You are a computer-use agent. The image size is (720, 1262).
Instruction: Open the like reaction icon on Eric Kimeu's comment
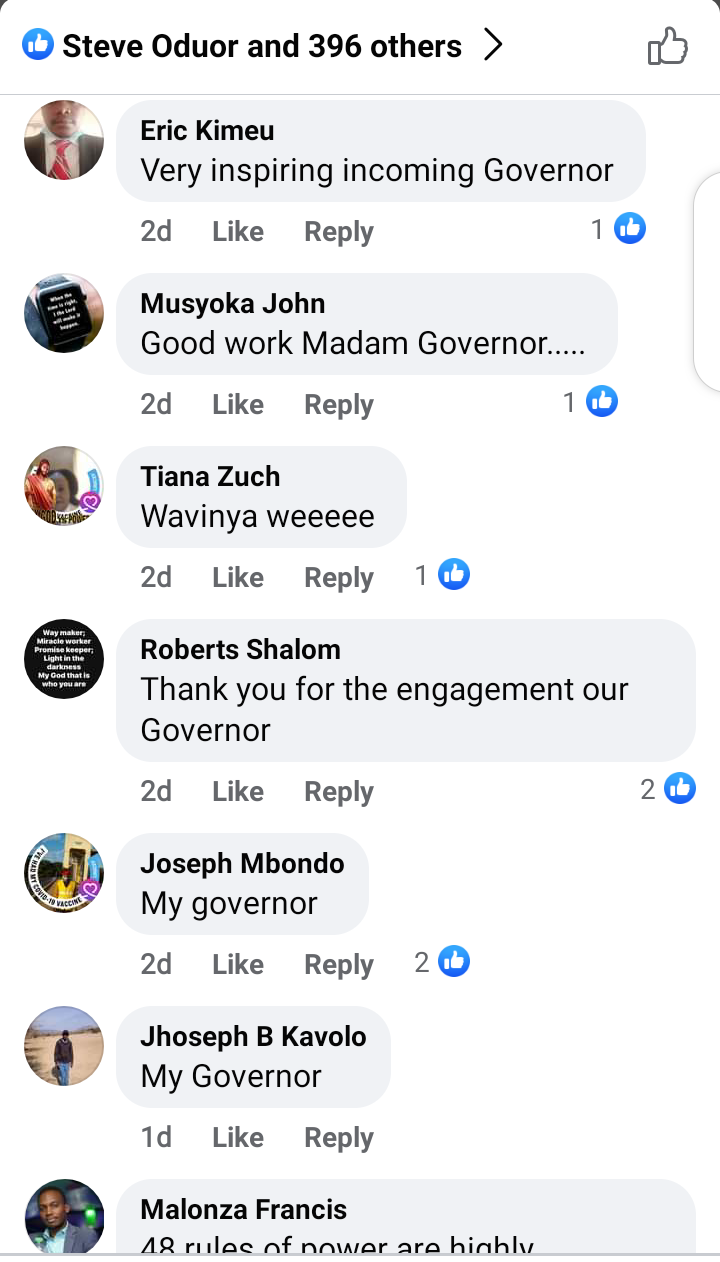(630, 229)
